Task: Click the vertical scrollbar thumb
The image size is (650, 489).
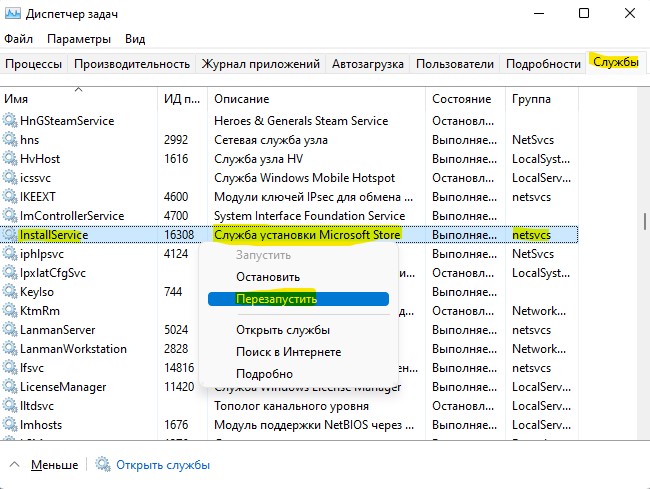Action: coord(645,221)
